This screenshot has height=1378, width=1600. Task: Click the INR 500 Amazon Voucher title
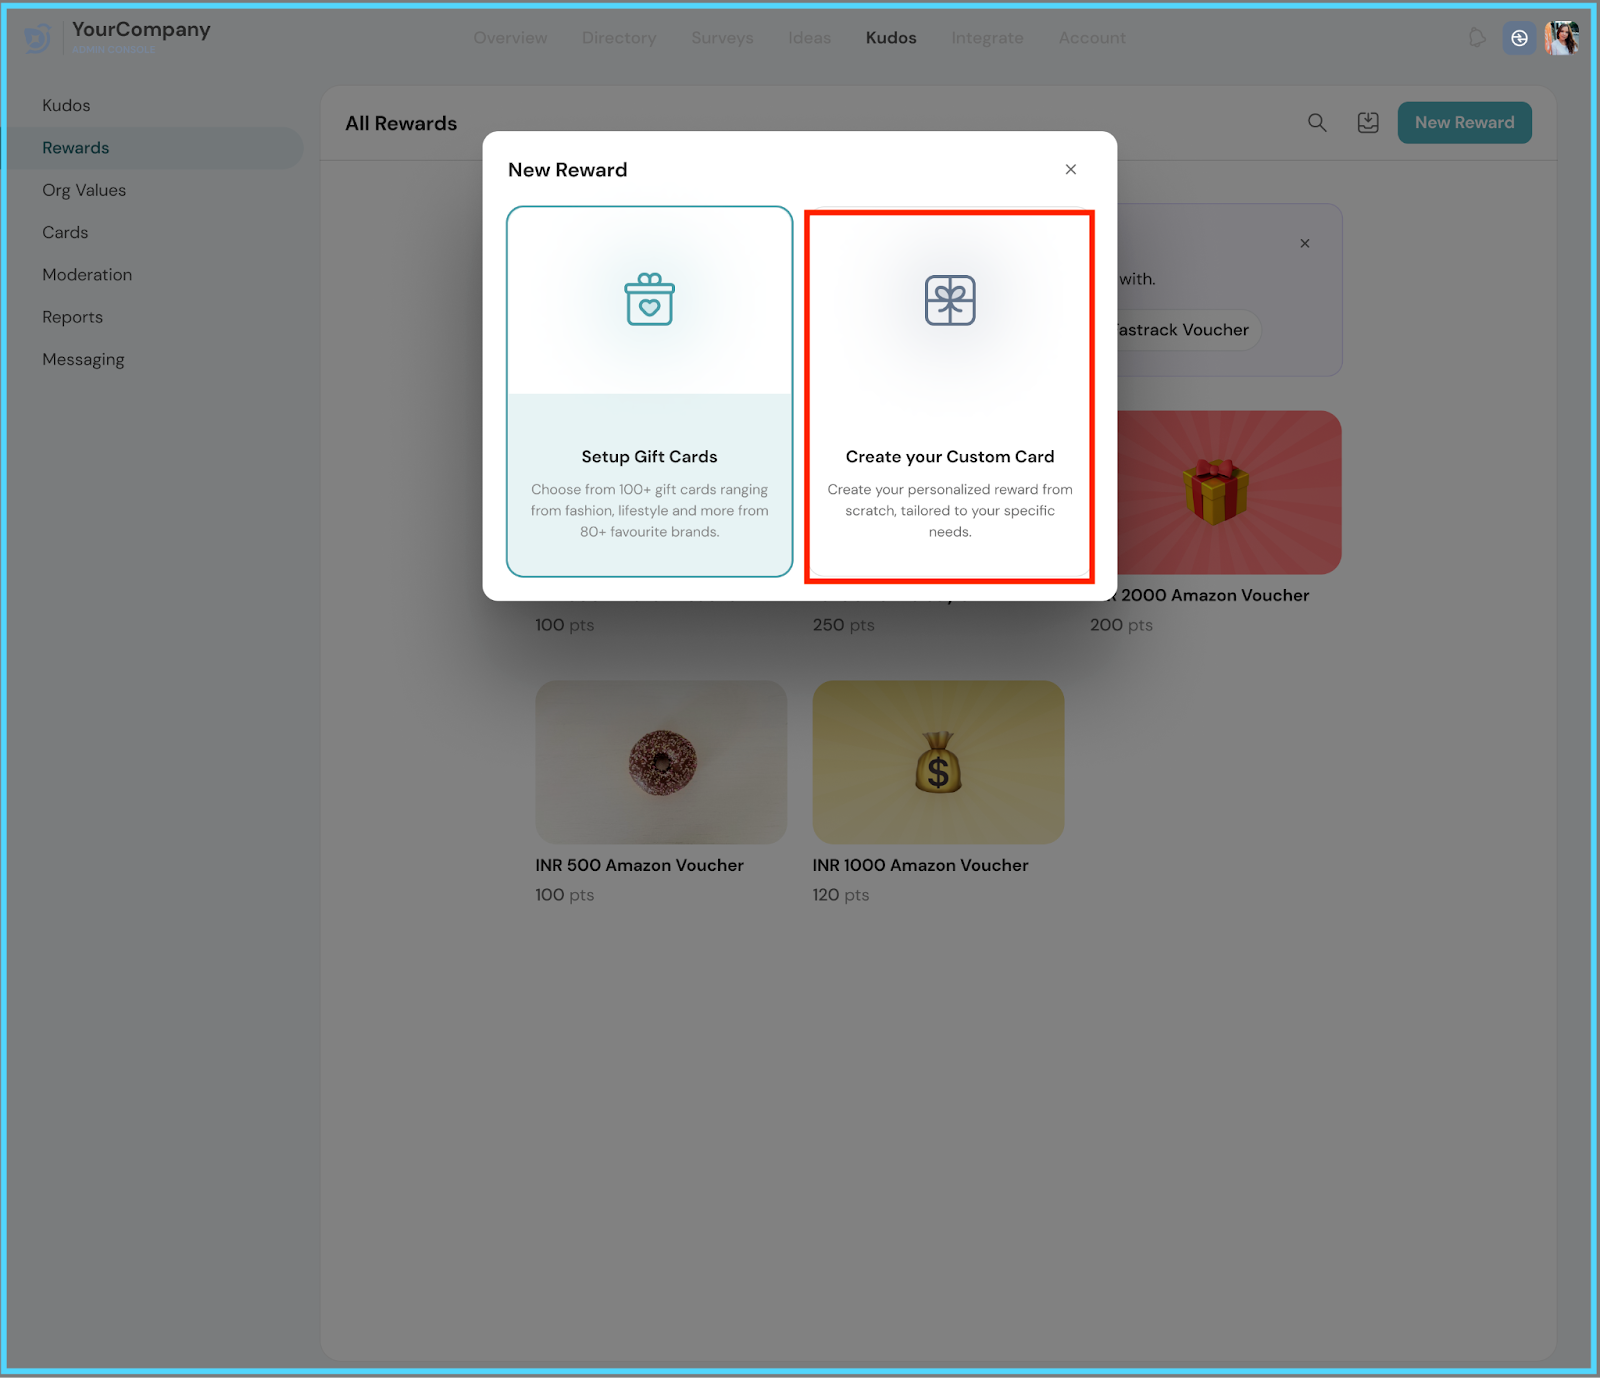point(639,865)
